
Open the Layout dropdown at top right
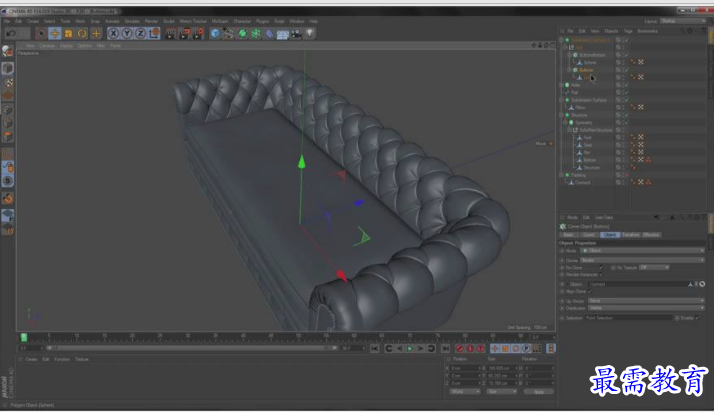683,20
